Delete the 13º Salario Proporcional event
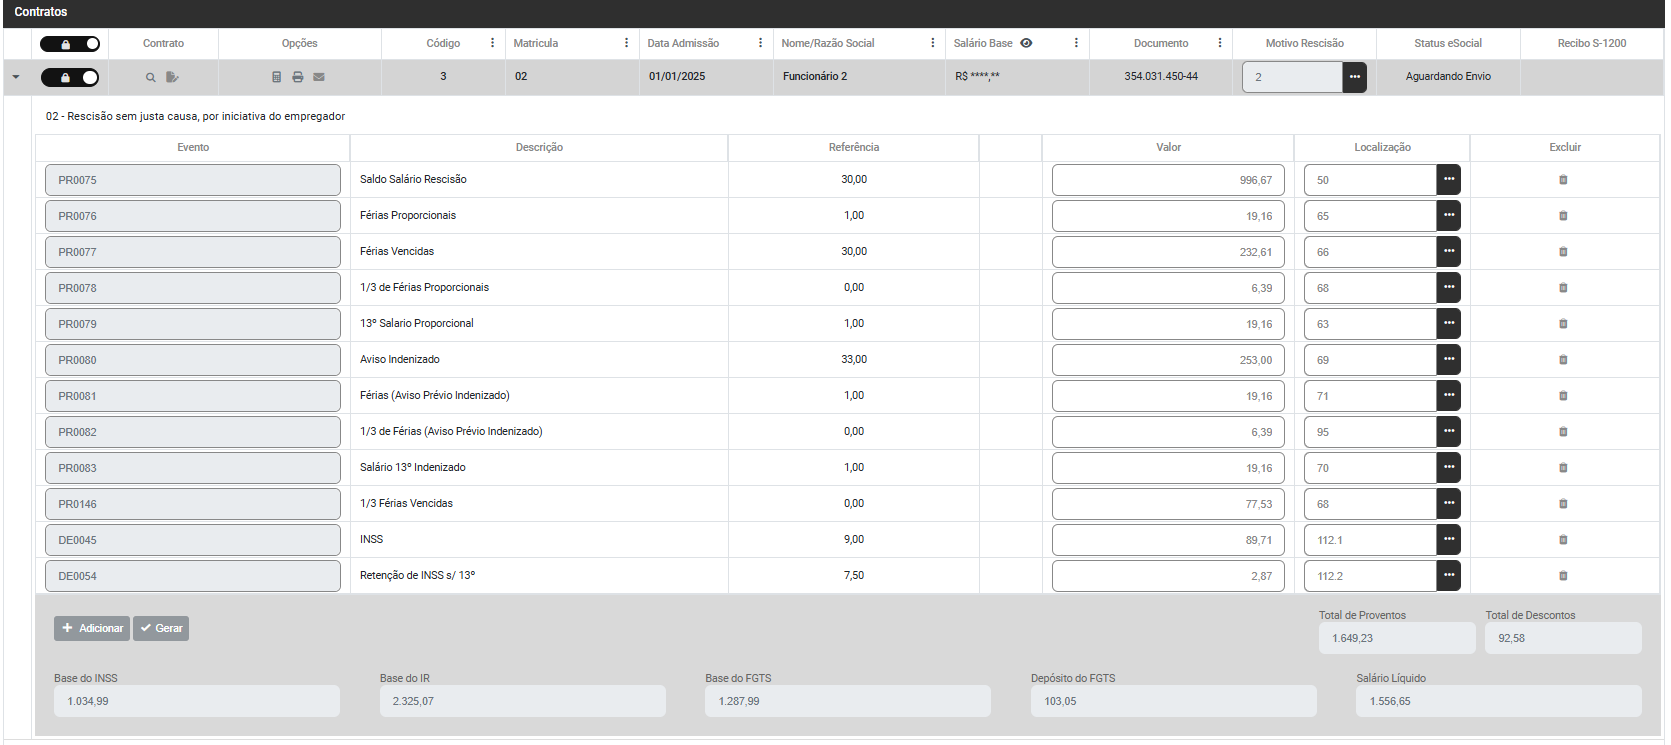 (x=1564, y=324)
